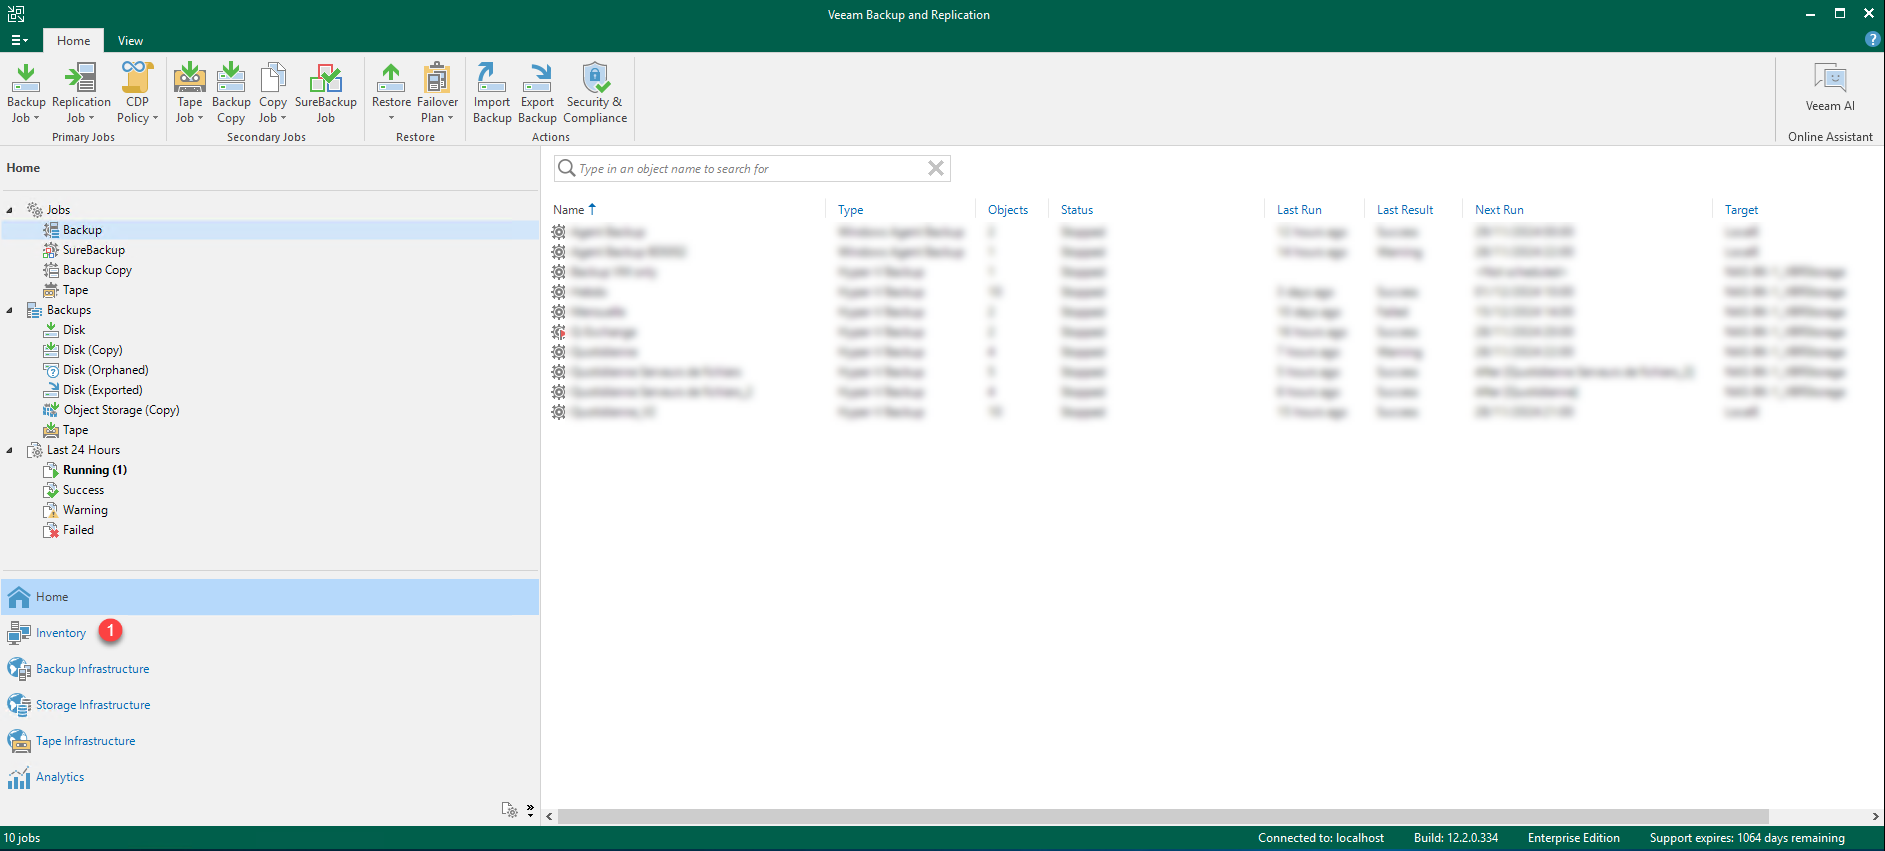Sort jobs by Last Run column
1885x851 pixels.
[x=1299, y=210]
